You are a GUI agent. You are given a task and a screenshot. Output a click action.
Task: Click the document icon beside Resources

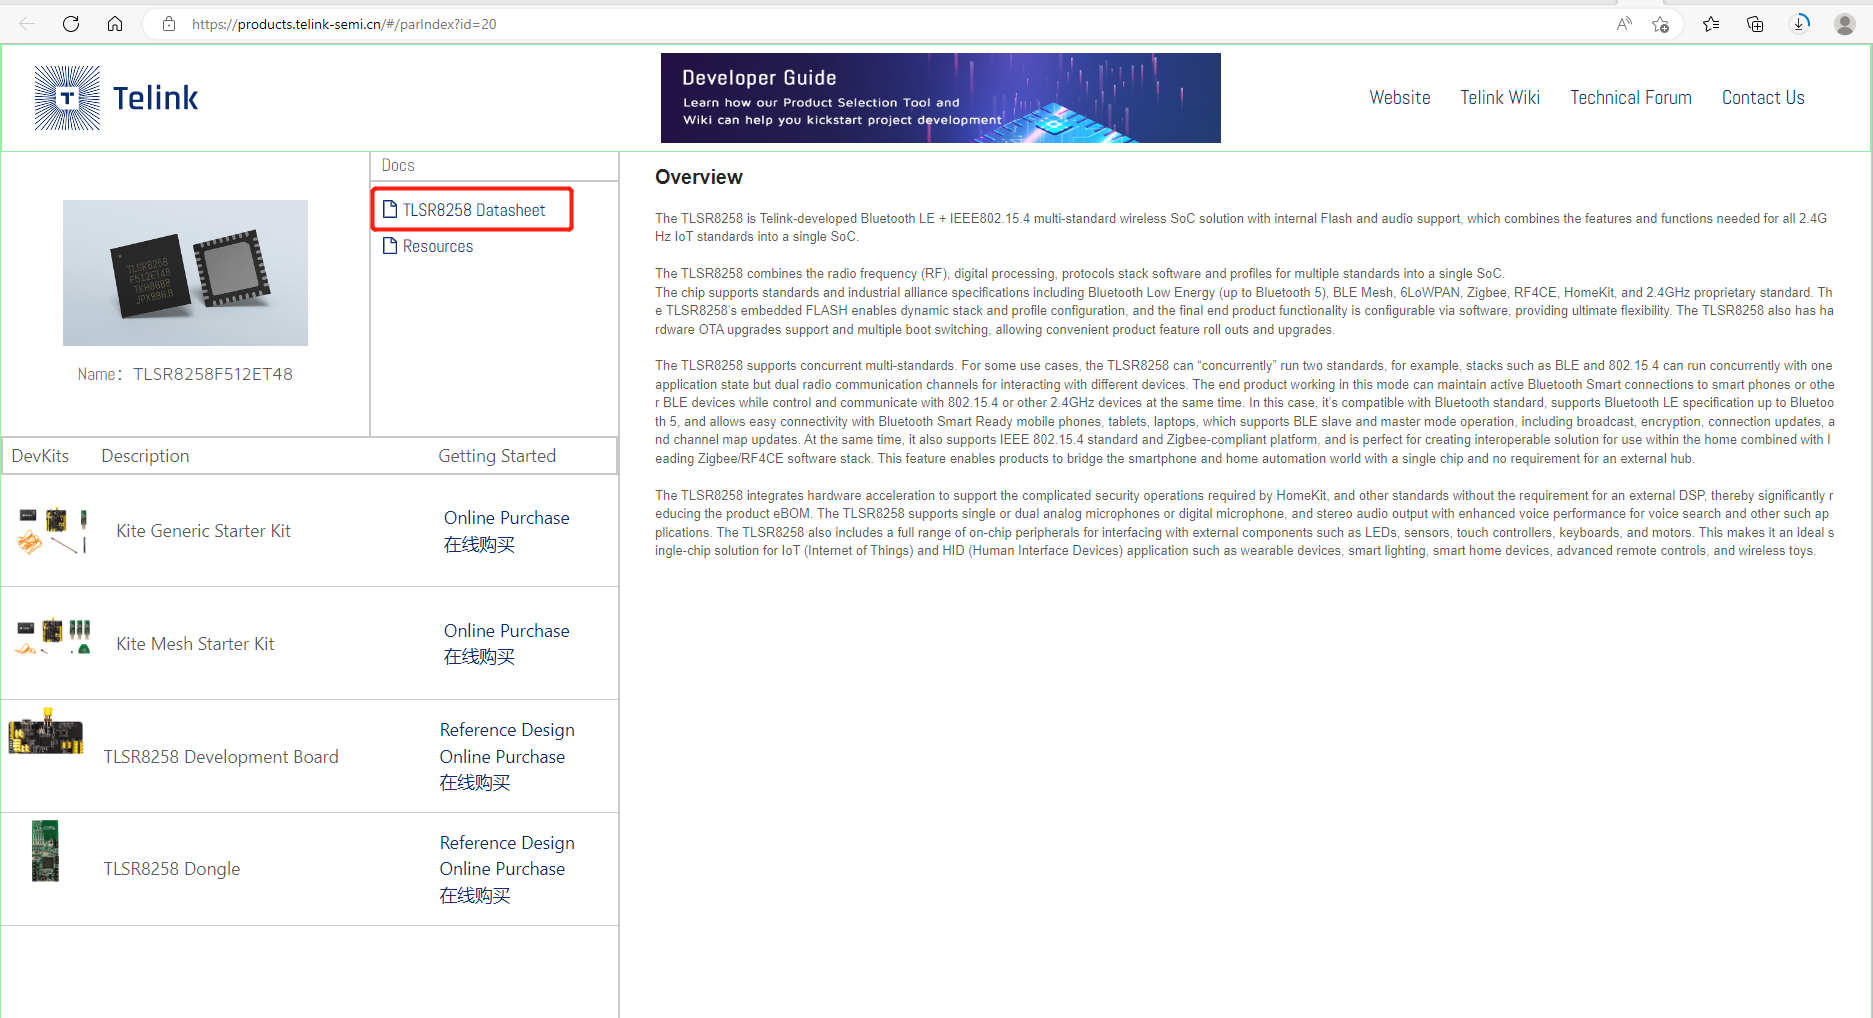coord(391,245)
